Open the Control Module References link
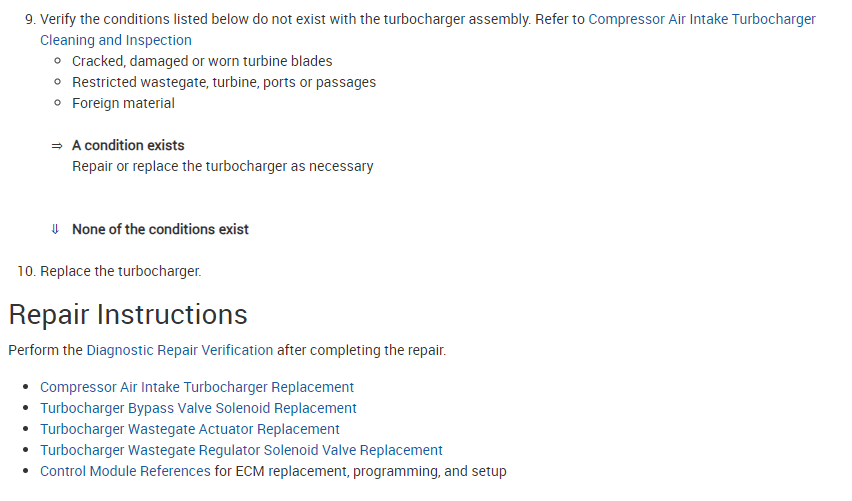852x501 pixels. (125, 471)
